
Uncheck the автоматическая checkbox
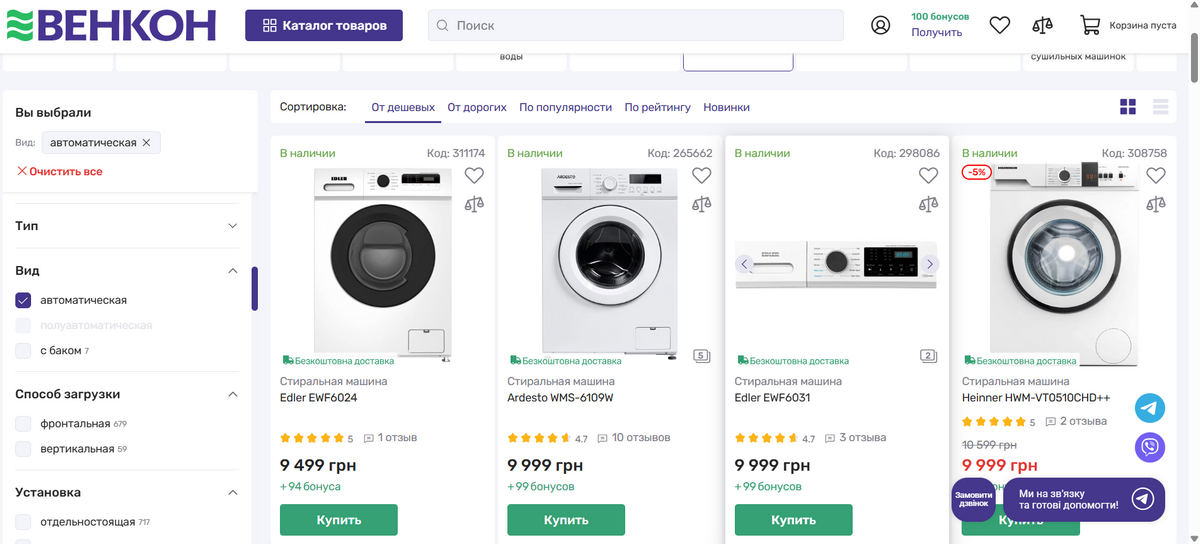click(24, 300)
